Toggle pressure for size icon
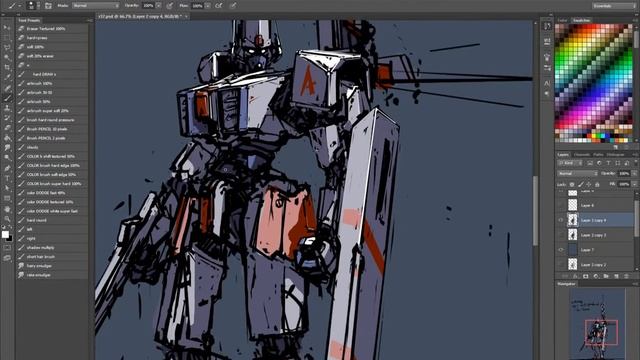The height and width of the screenshot is (360, 640). tap(233, 6)
